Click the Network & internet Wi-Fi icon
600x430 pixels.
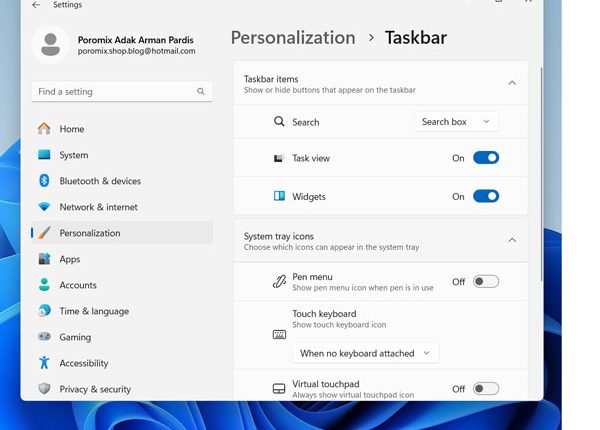tap(44, 207)
